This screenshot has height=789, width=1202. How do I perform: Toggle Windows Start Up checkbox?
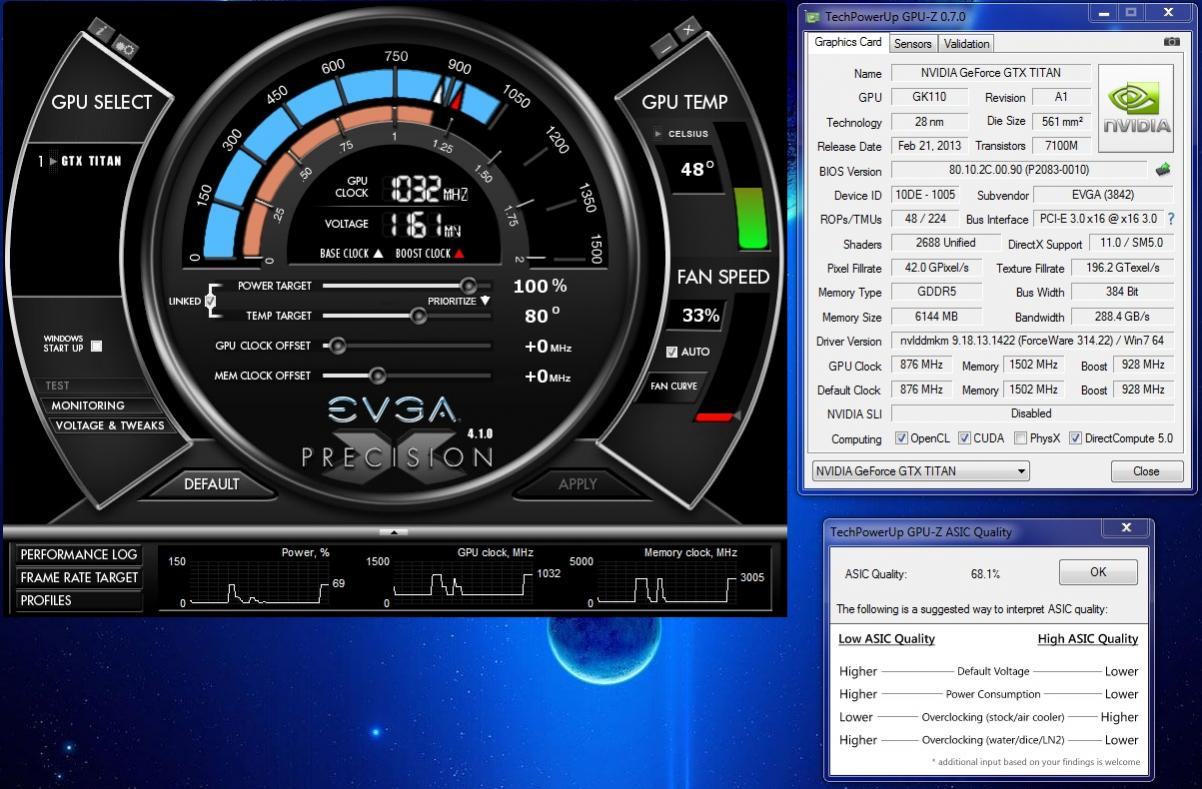96,346
